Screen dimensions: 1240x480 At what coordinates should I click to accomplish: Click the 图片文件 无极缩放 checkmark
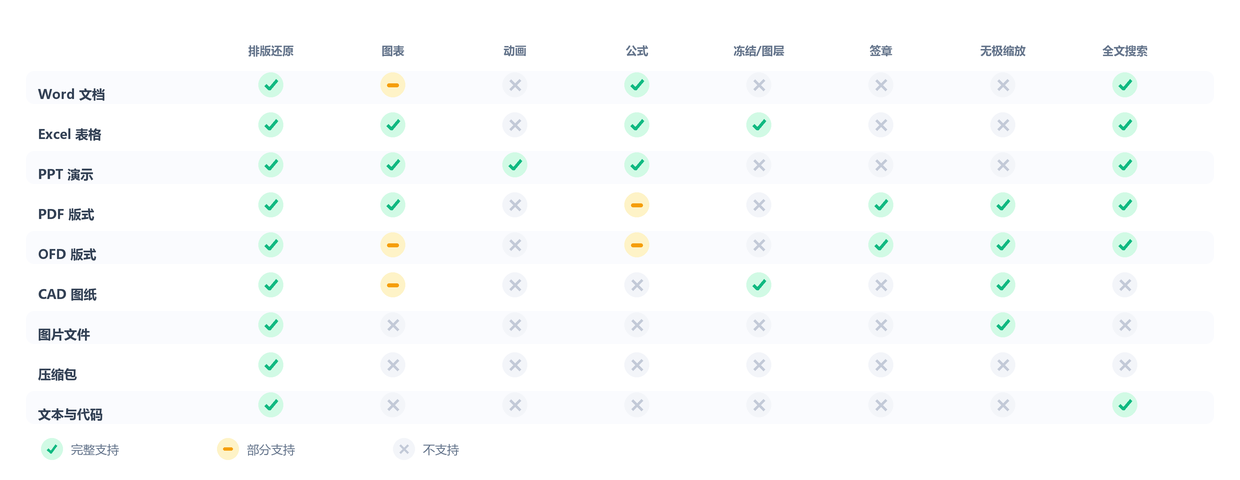click(1003, 325)
